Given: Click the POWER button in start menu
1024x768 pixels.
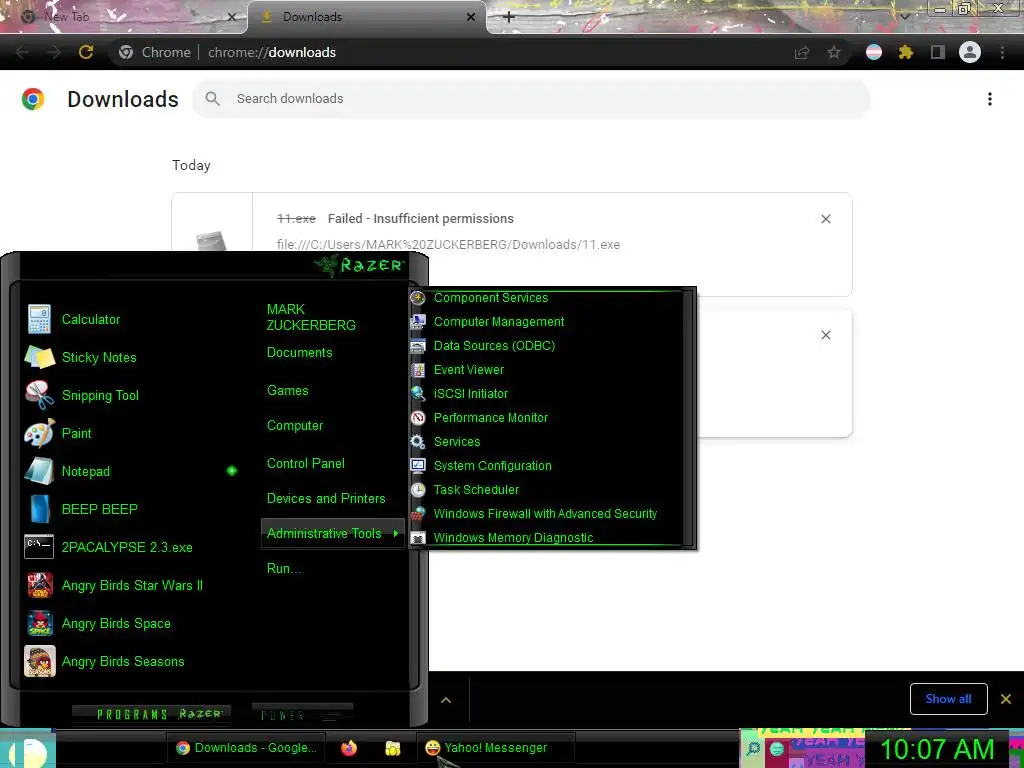Looking at the screenshot, I should click(x=302, y=714).
